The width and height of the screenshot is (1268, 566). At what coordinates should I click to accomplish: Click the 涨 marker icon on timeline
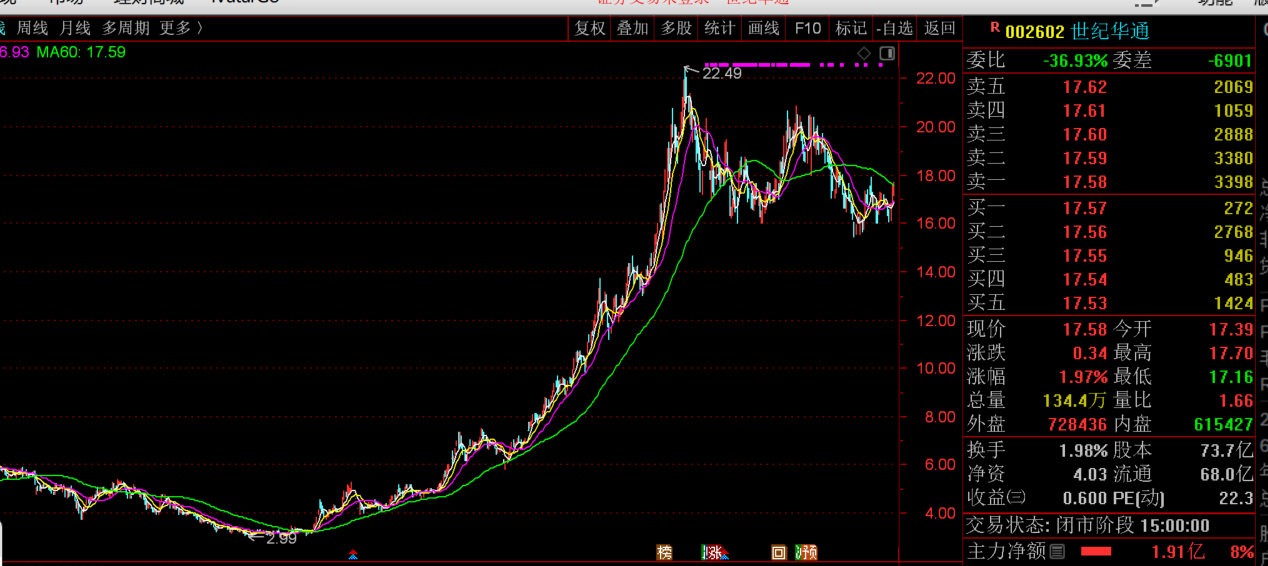[x=713, y=552]
